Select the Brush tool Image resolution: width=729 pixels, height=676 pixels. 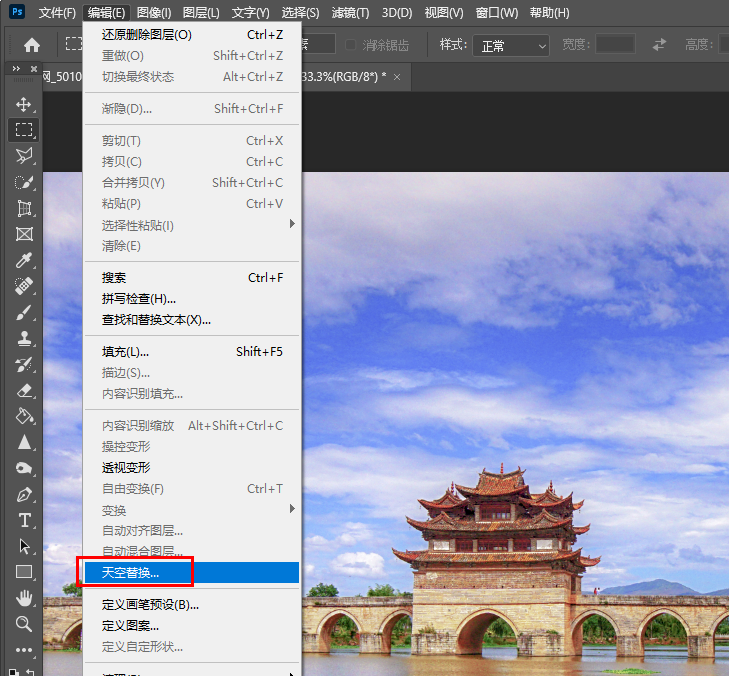click(x=24, y=313)
